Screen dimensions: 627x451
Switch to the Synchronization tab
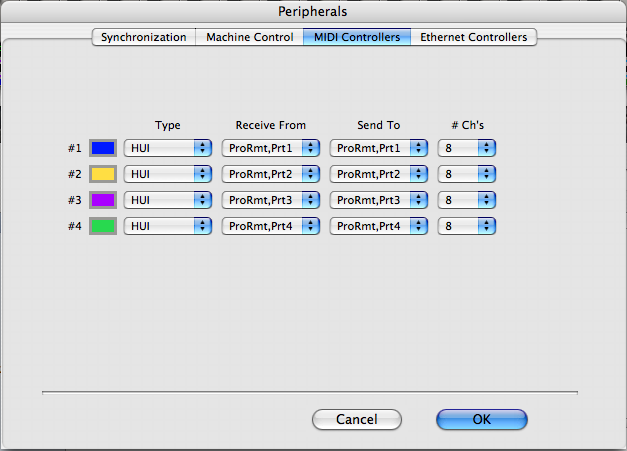pos(143,37)
